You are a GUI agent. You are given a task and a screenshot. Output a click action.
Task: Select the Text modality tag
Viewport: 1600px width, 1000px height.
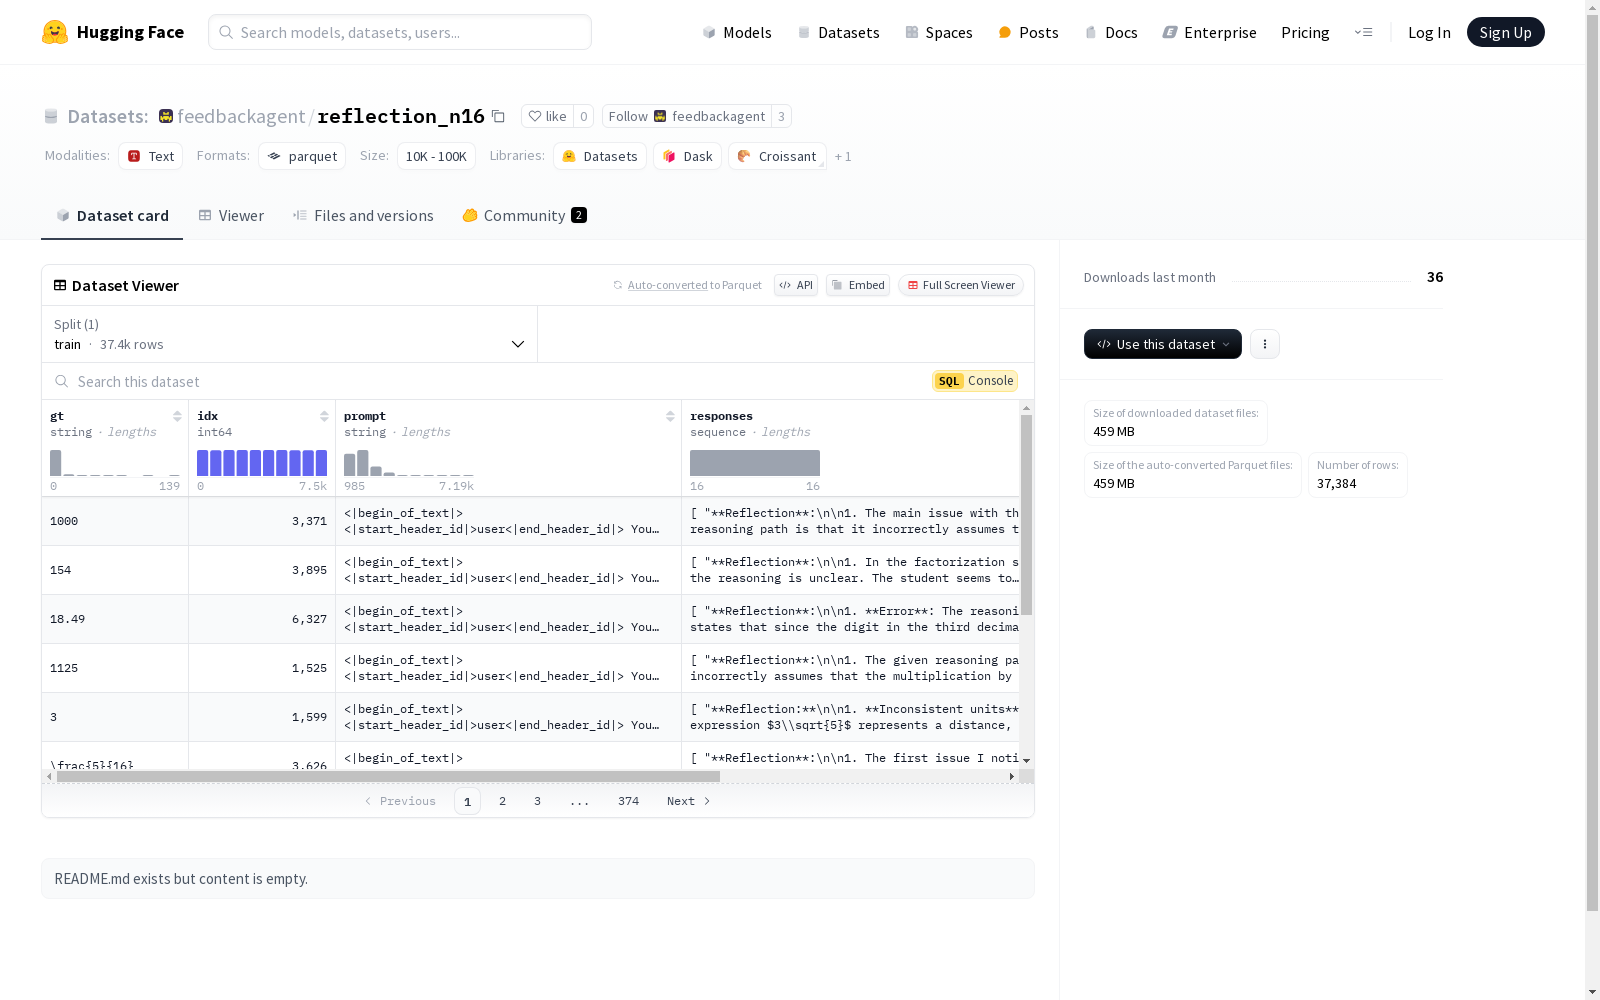click(151, 156)
